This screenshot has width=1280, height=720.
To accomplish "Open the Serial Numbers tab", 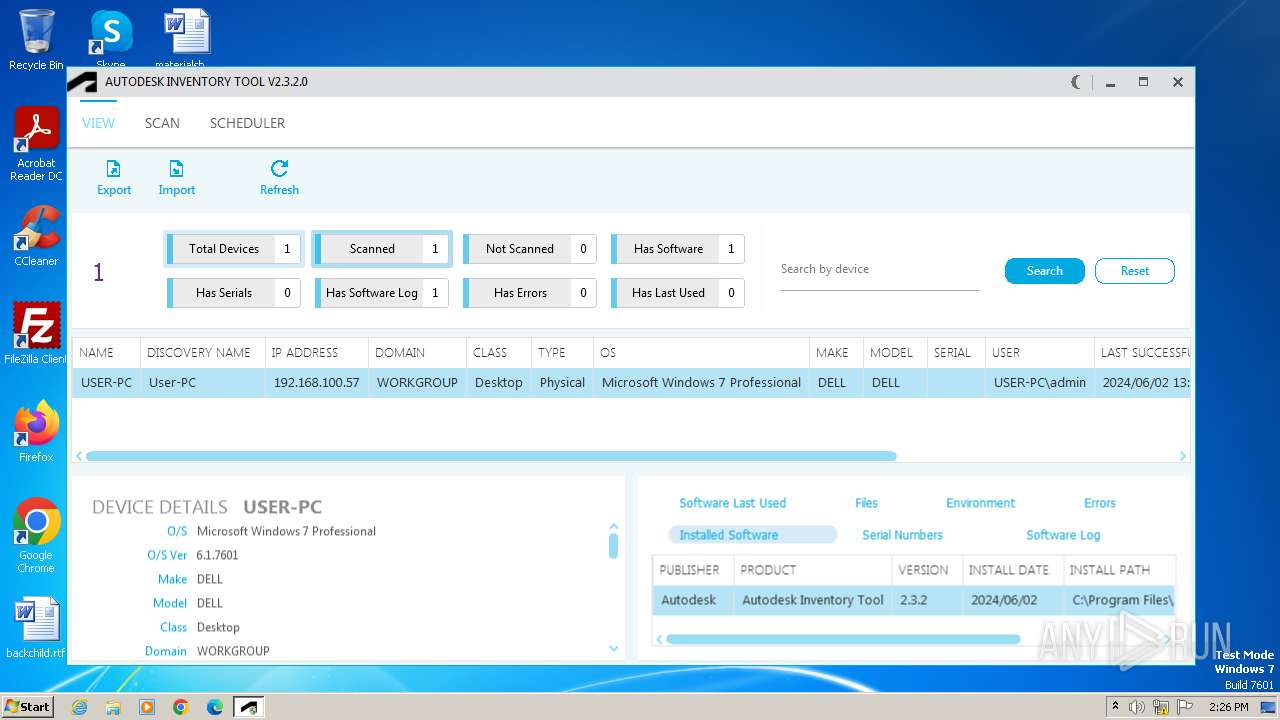I will click(x=902, y=535).
